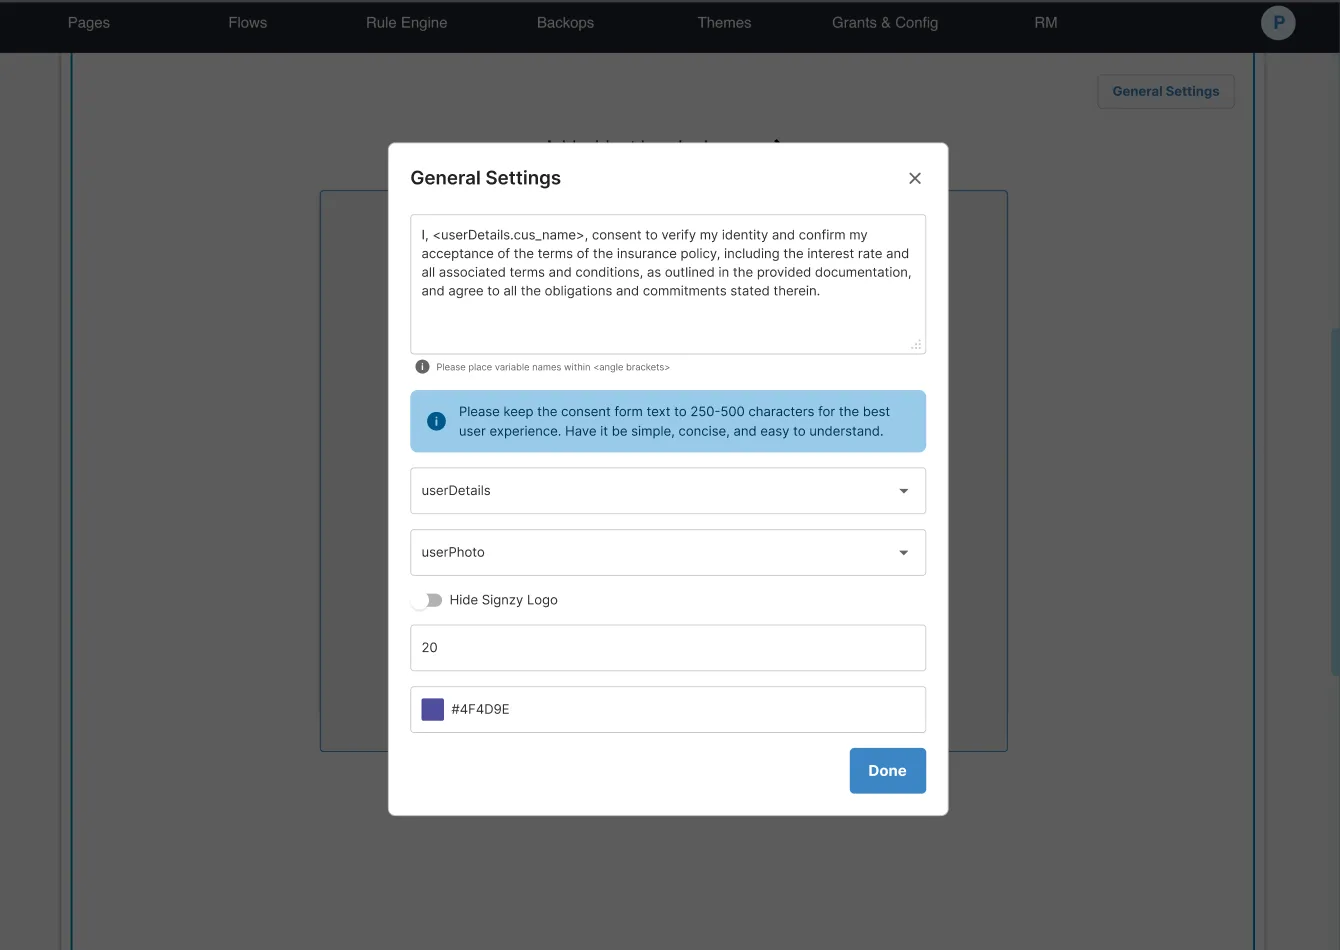Click the General Settings button behind the dialog

[1166, 91]
